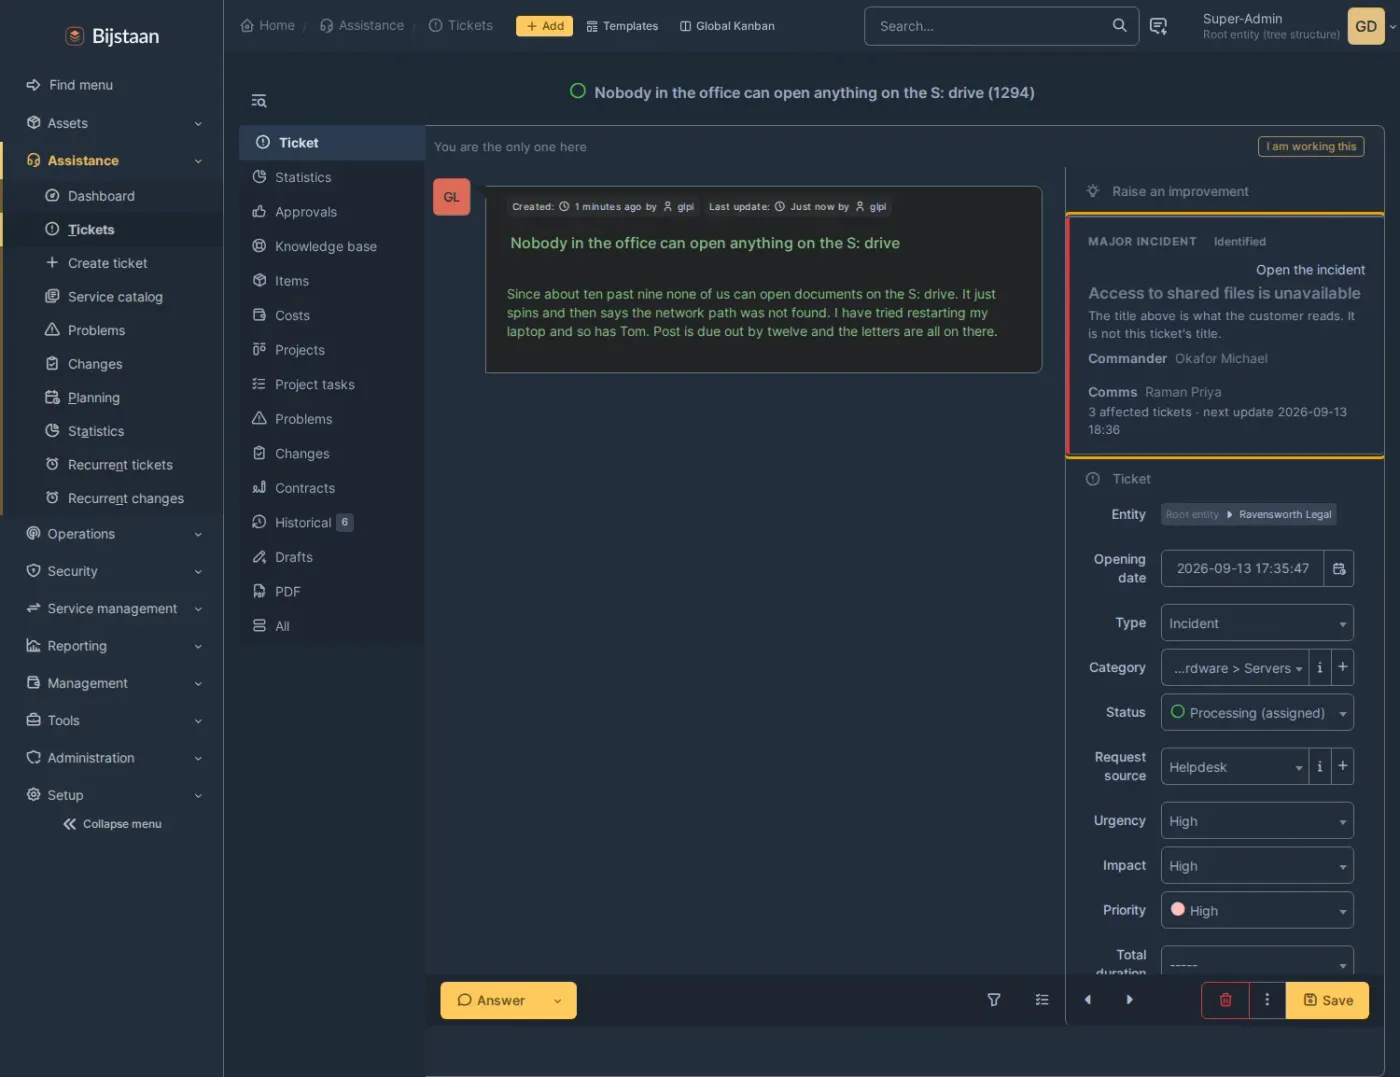This screenshot has width=1400, height=1077.
Task: Open the Priority dropdown
Action: [1257, 911]
